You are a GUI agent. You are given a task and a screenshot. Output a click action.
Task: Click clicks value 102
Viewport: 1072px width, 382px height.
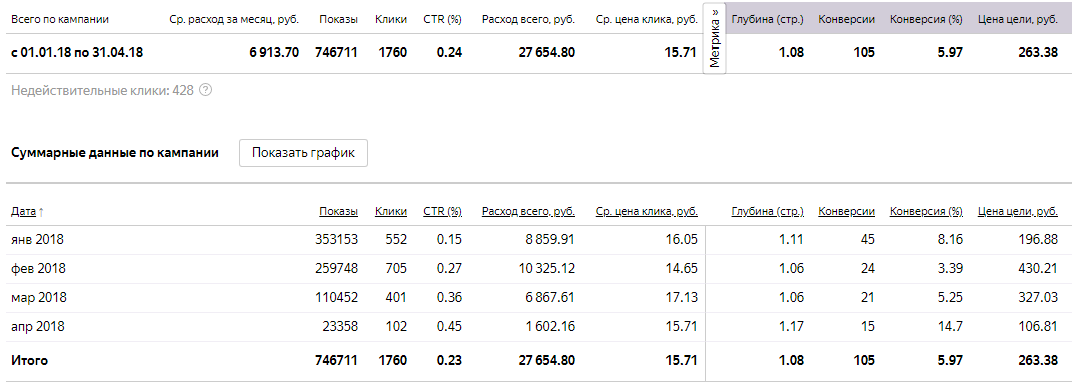(x=397, y=327)
